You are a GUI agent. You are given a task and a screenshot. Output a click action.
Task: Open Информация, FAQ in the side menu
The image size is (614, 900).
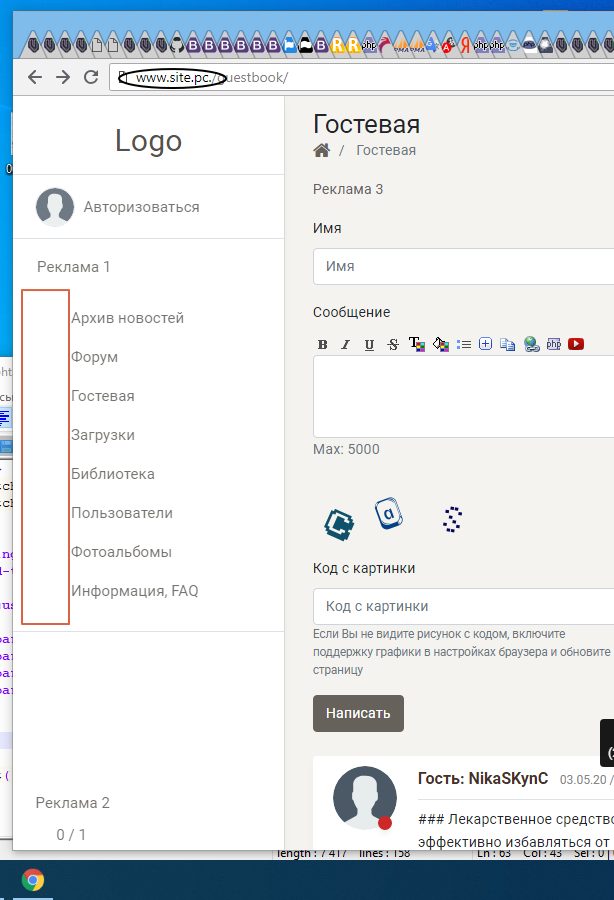[135, 591]
